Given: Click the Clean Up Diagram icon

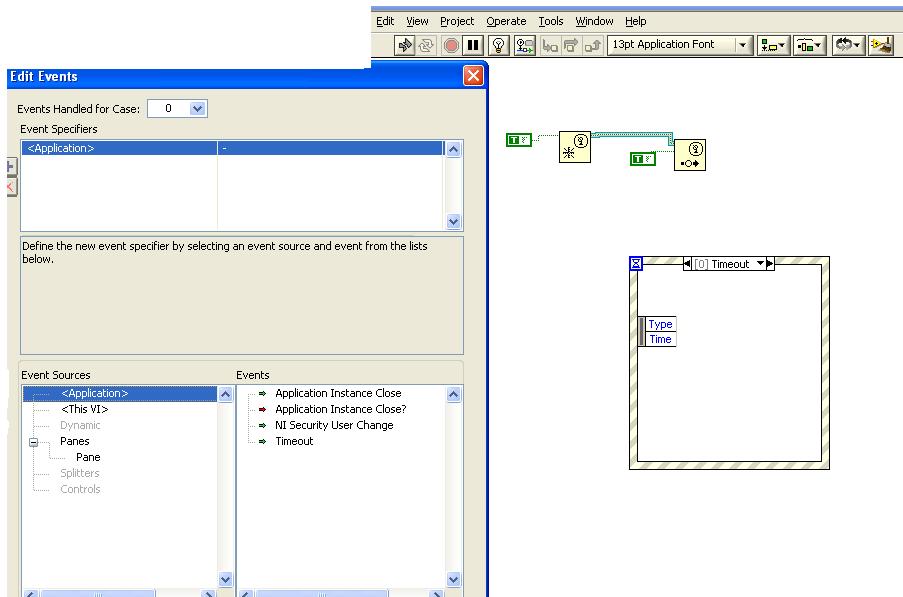Looking at the screenshot, I should click(x=882, y=45).
